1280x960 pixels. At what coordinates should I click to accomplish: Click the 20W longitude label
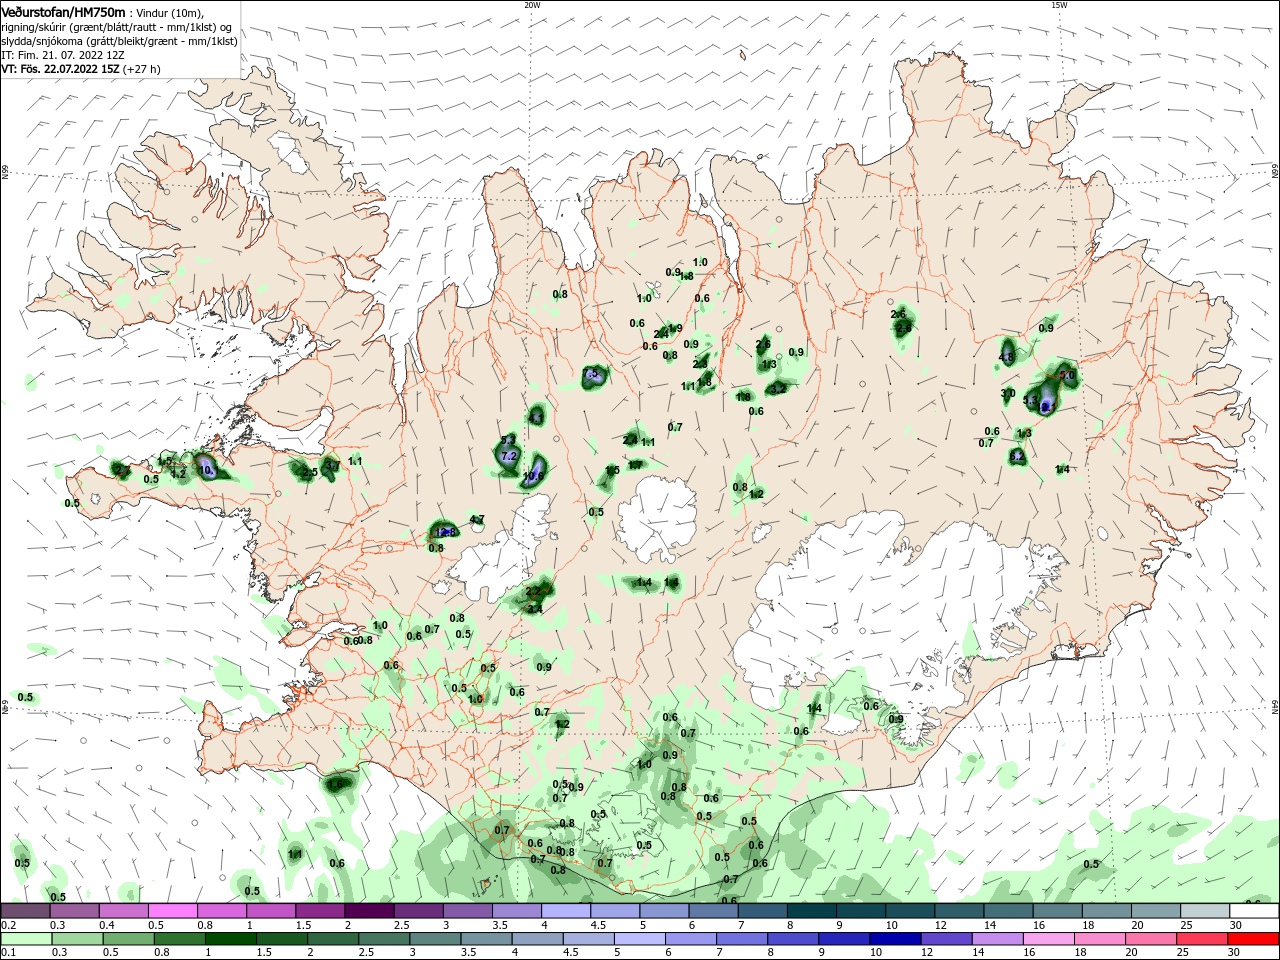(532, 5)
